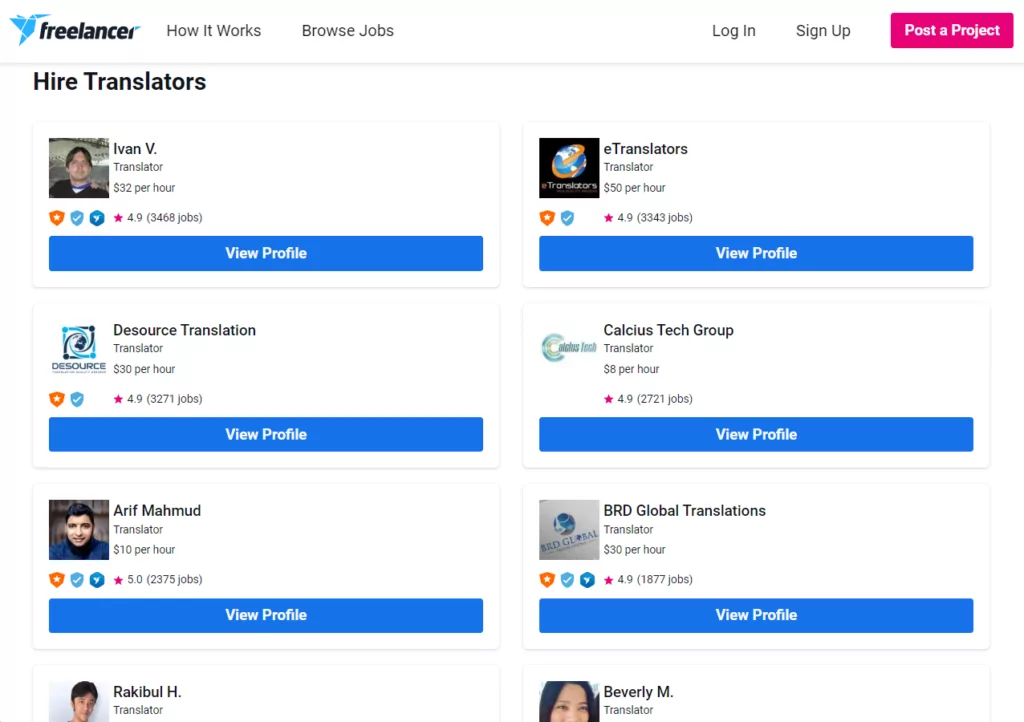
Task: Click the 4.9 (3343 jobs) rating
Action: pos(655,217)
